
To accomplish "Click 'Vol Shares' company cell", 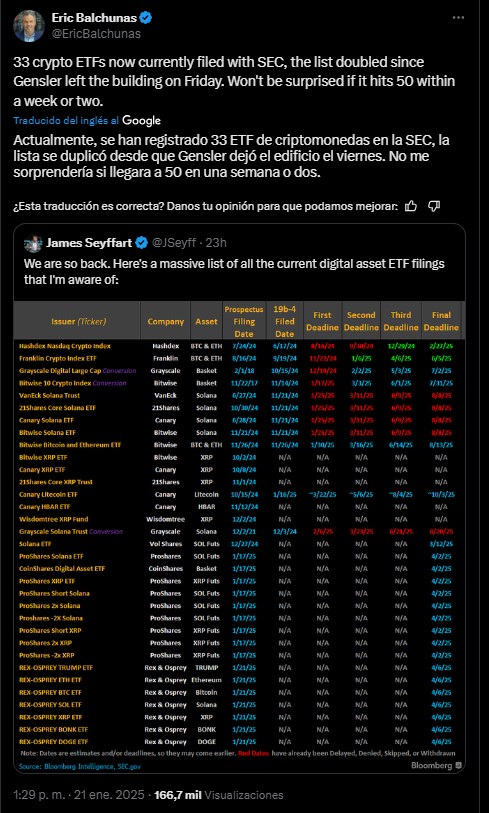I will (165, 544).
